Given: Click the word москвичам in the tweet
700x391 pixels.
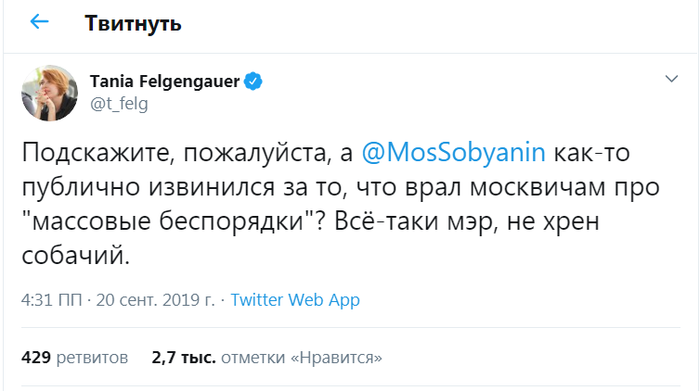Looking at the screenshot, I should tap(537, 188).
